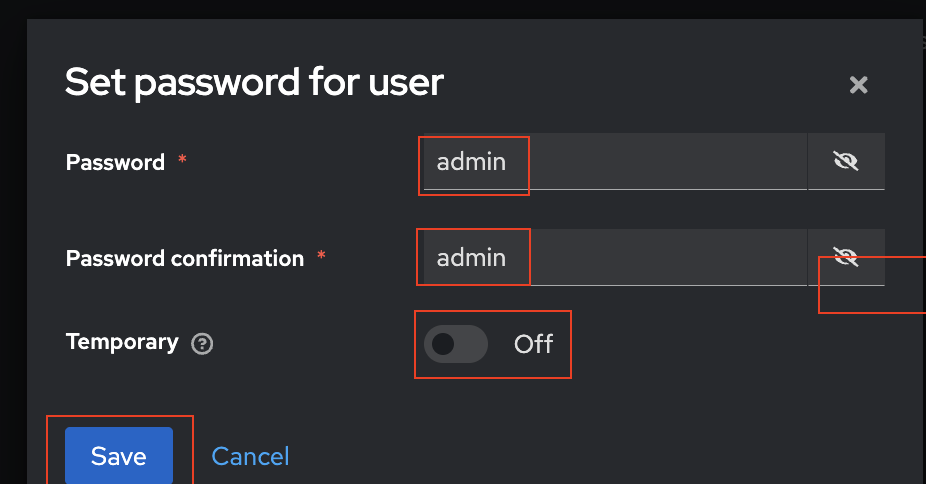Viewport: 926px width, 484px height.
Task: Place cursor in "admin" text of confirmation field
Action: click(x=471, y=257)
